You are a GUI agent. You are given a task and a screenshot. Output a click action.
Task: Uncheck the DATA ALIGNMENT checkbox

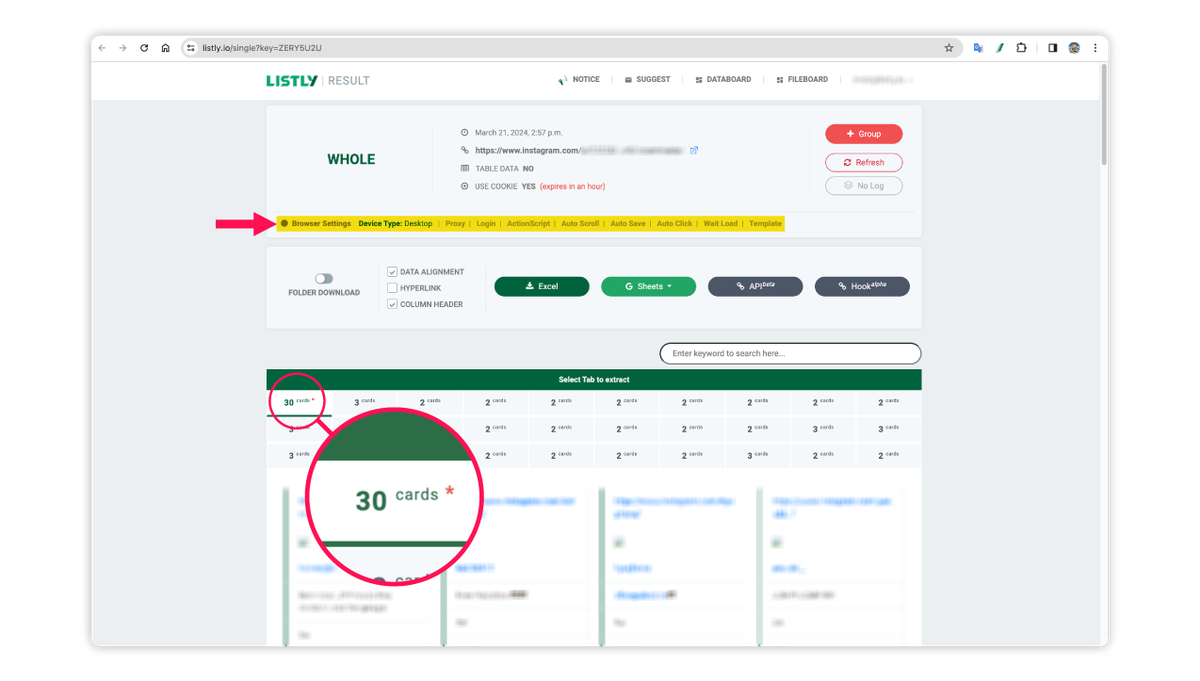[392, 272]
